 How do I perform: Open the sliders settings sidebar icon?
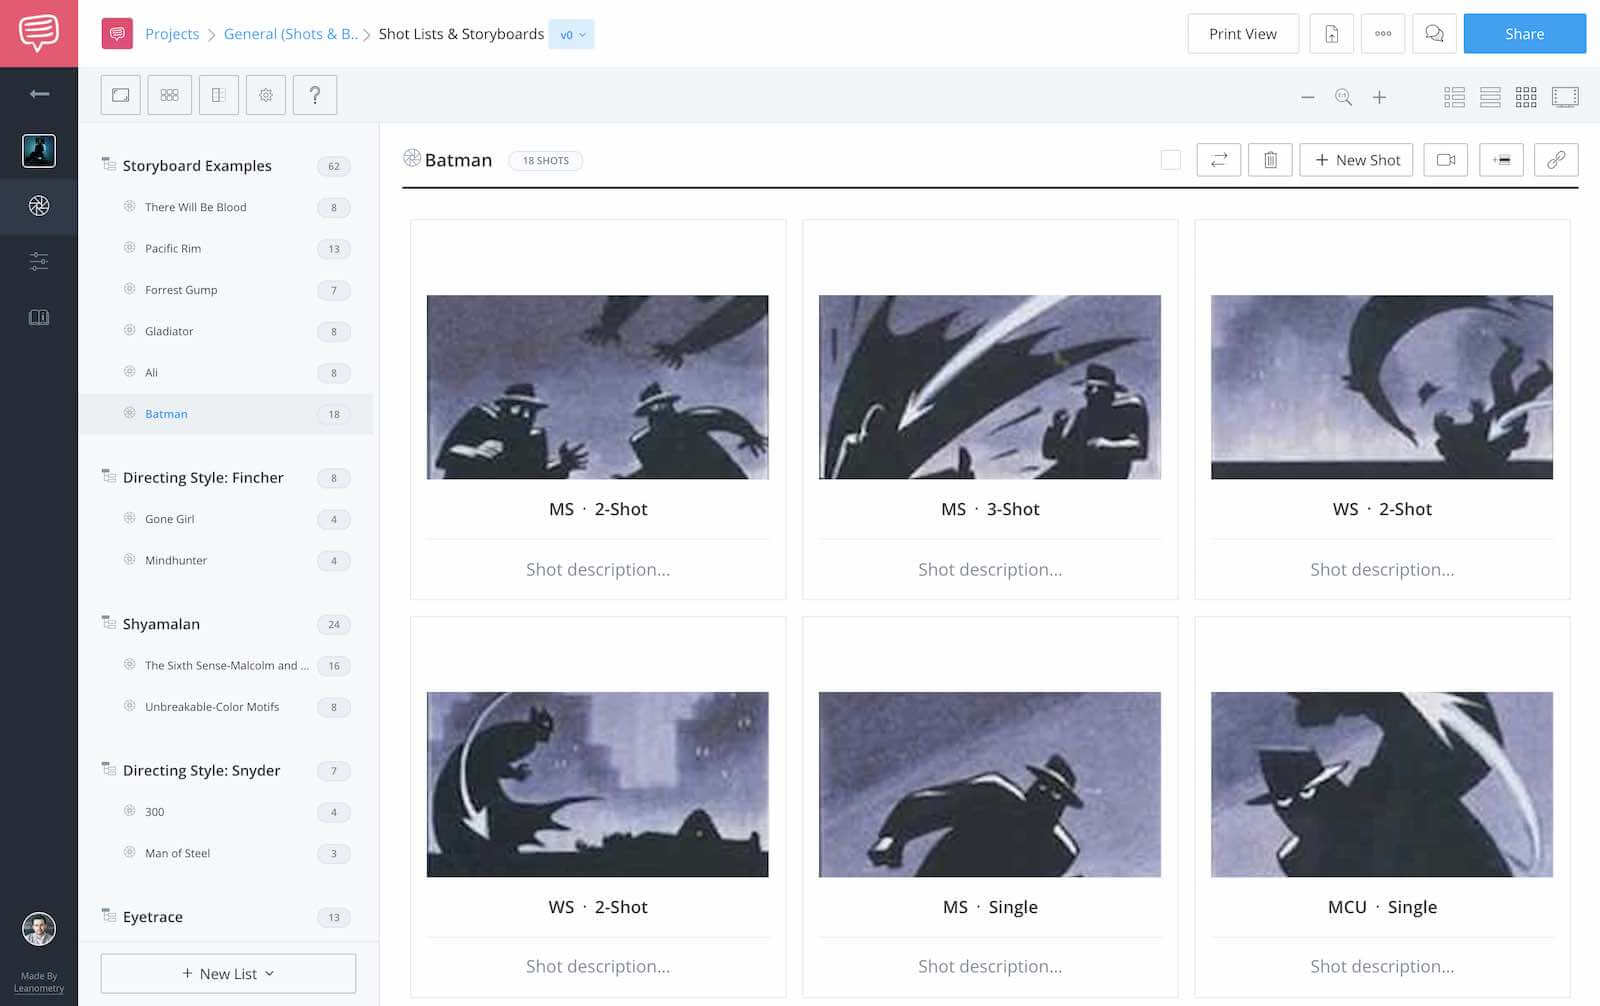(39, 262)
